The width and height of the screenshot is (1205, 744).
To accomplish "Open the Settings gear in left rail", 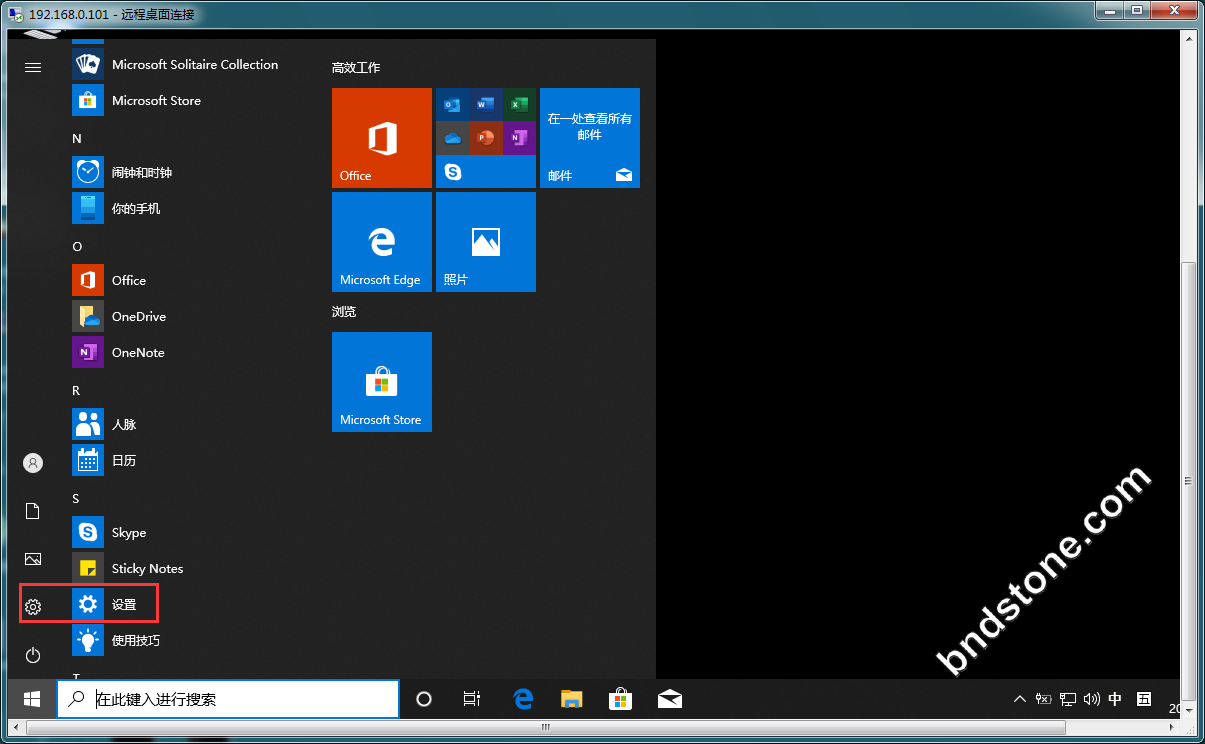I will point(33,607).
